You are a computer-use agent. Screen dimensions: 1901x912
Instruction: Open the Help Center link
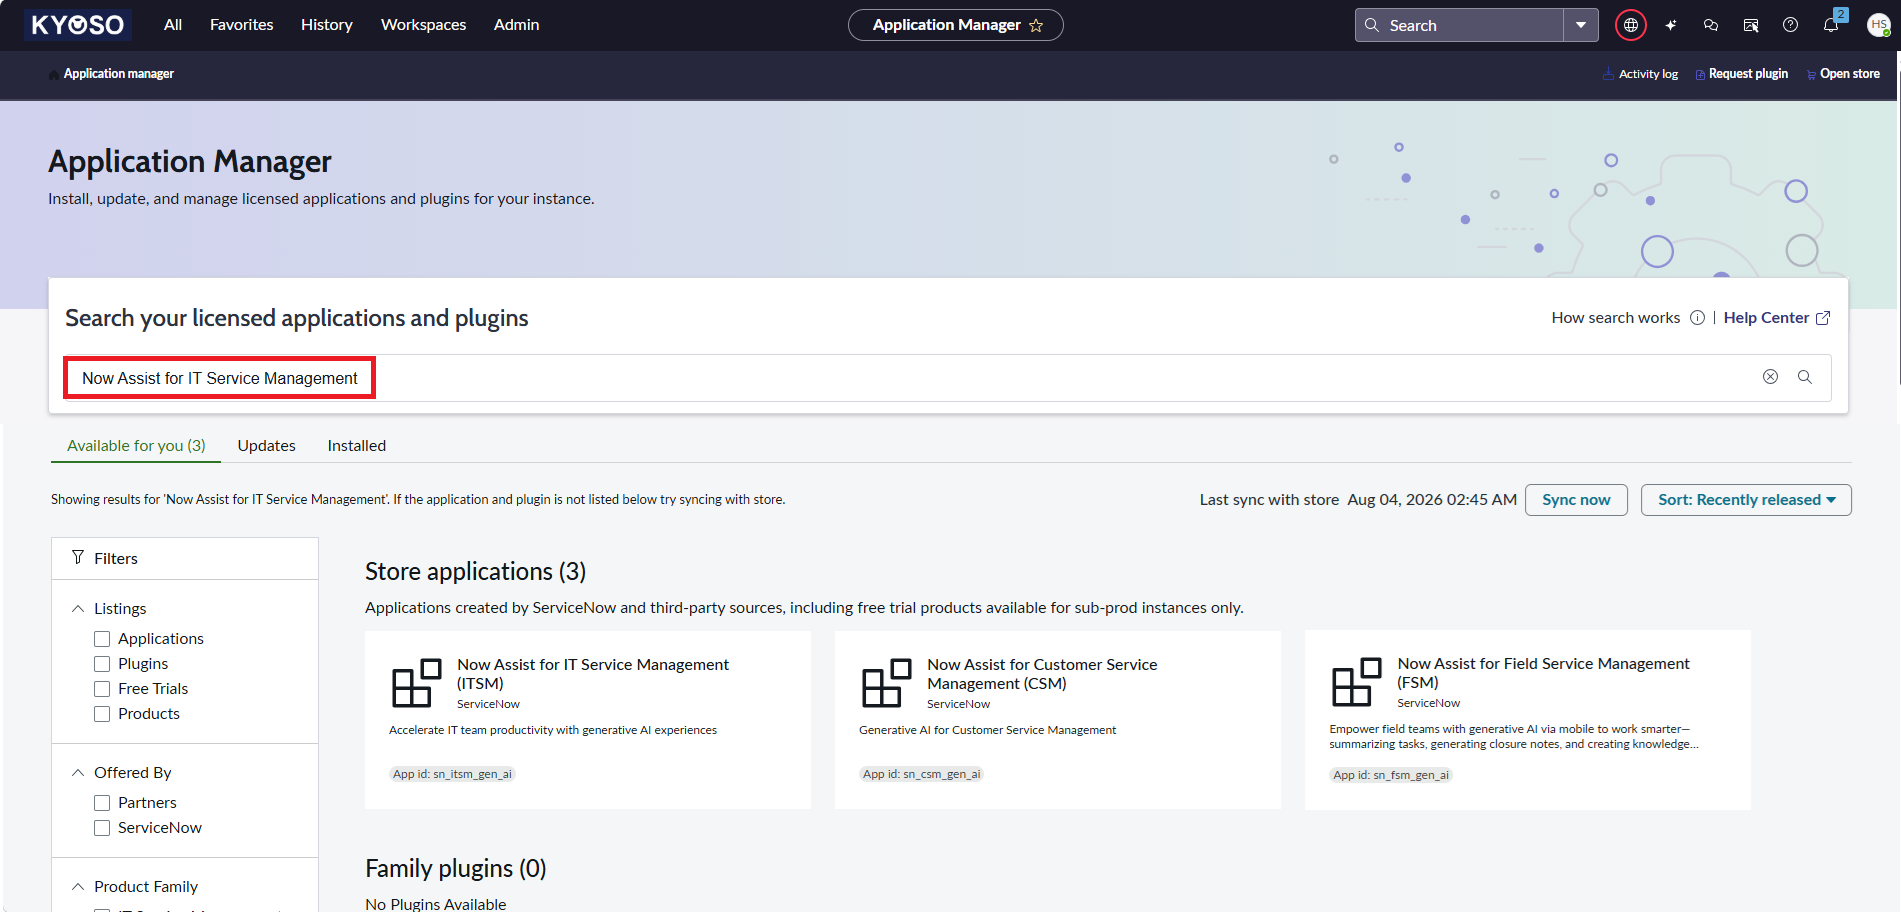pyautogui.click(x=1777, y=318)
